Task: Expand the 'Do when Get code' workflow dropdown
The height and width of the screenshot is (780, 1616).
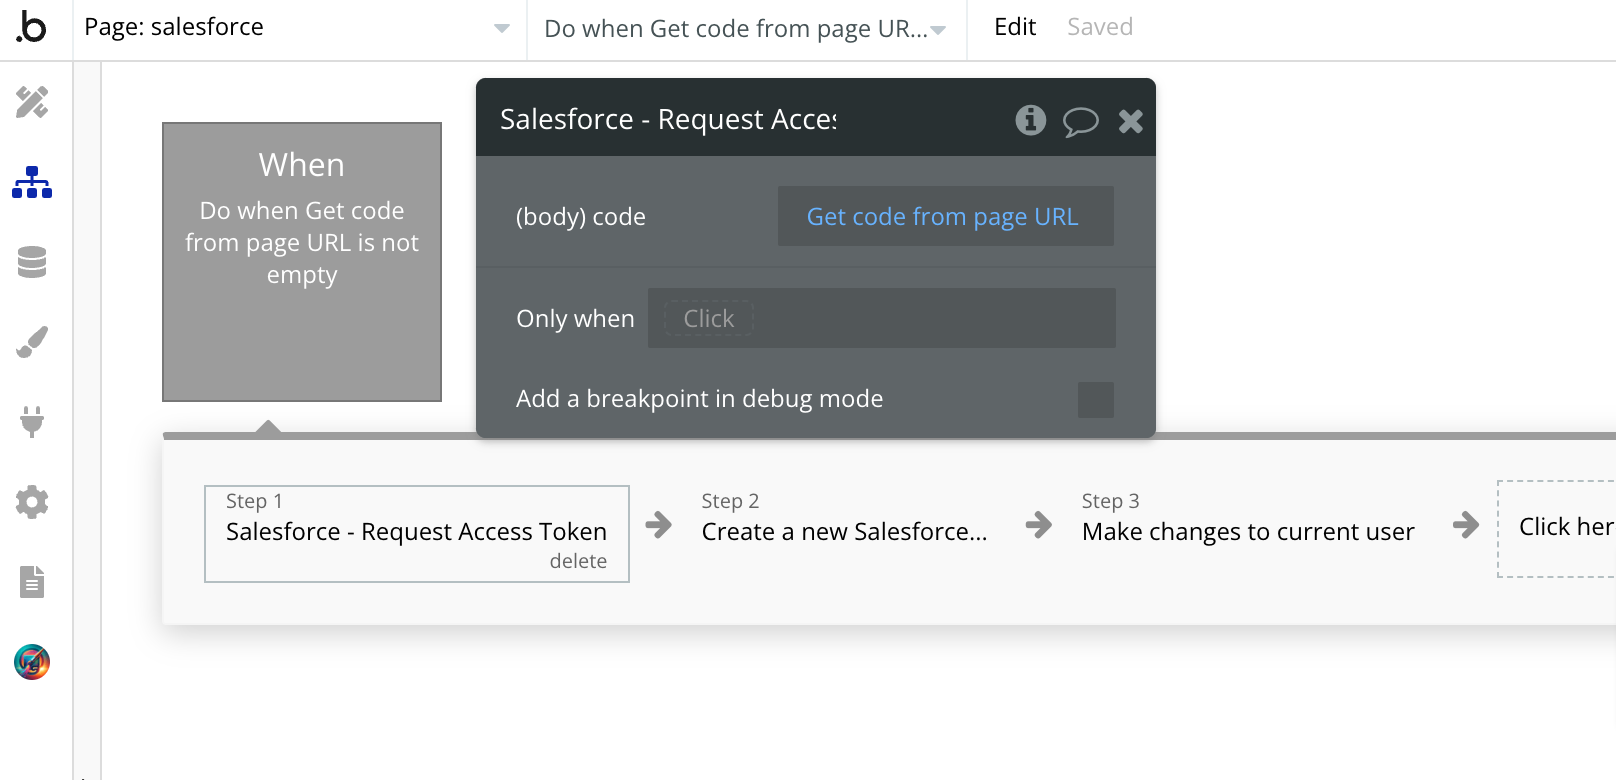Action: 746,29
